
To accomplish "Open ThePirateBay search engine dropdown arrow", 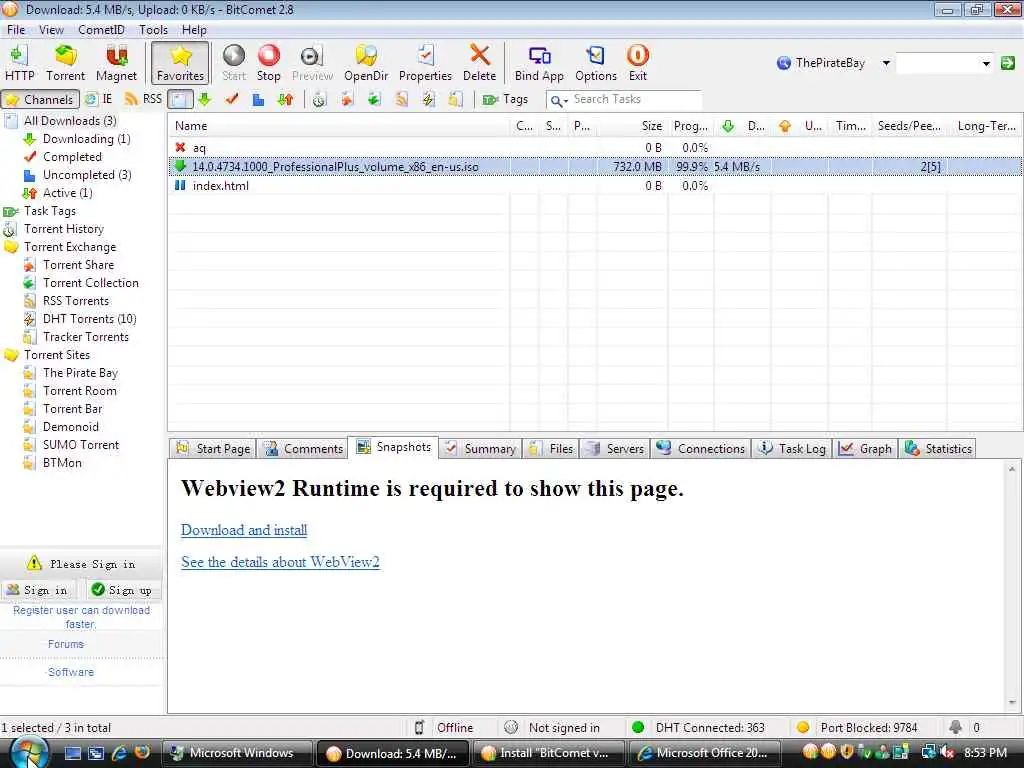I will [886, 63].
